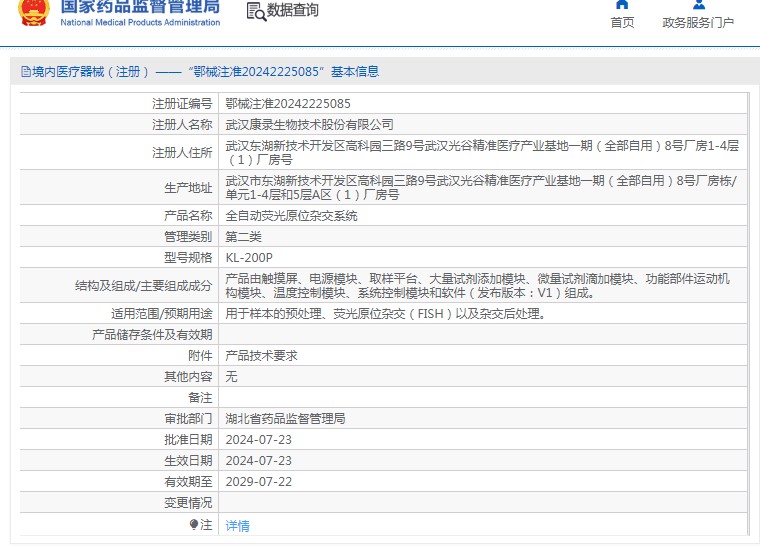Click 适用范围/预期用途 row label

tap(161, 314)
